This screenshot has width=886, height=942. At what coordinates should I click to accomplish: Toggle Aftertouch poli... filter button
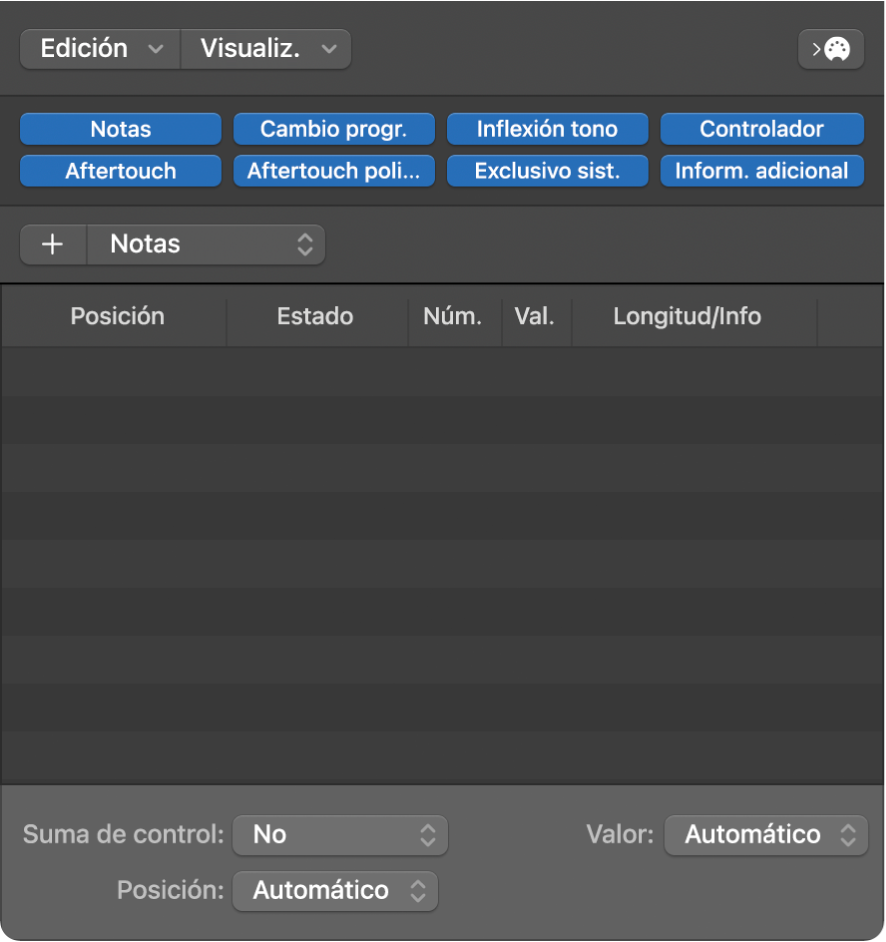[334, 171]
